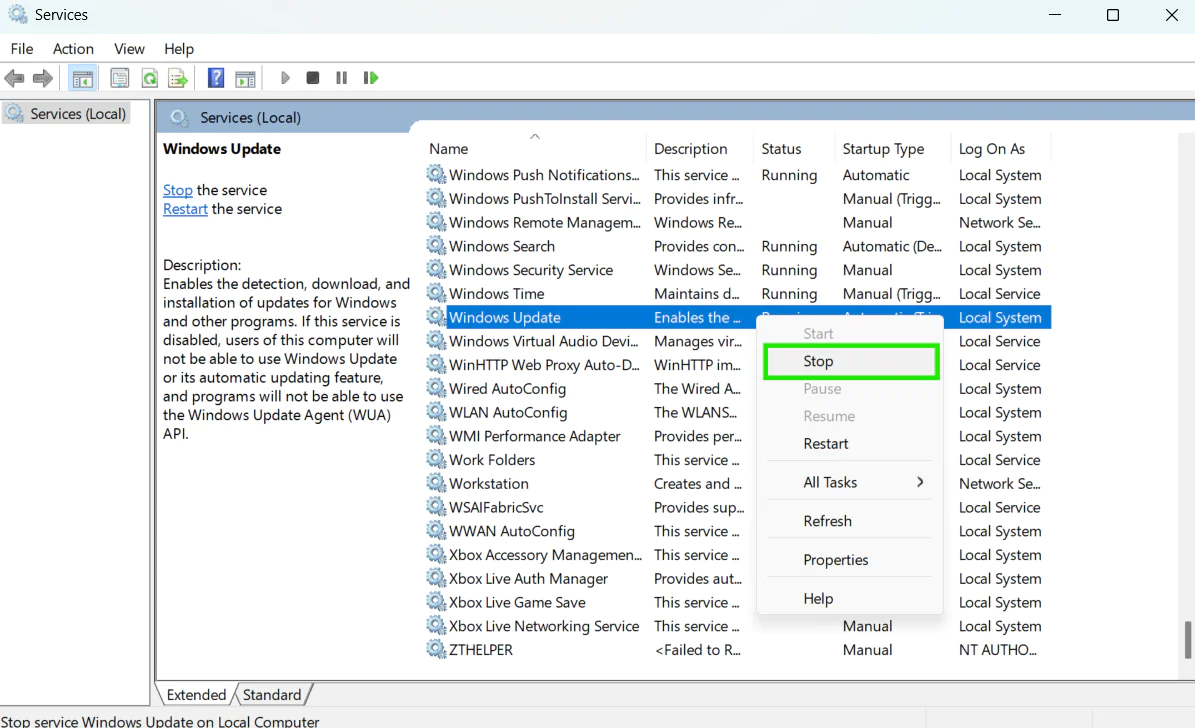Click the Stop Service square toolbar button
This screenshot has width=1195, height=728.
pyautogui.click(x=312, y=78)
